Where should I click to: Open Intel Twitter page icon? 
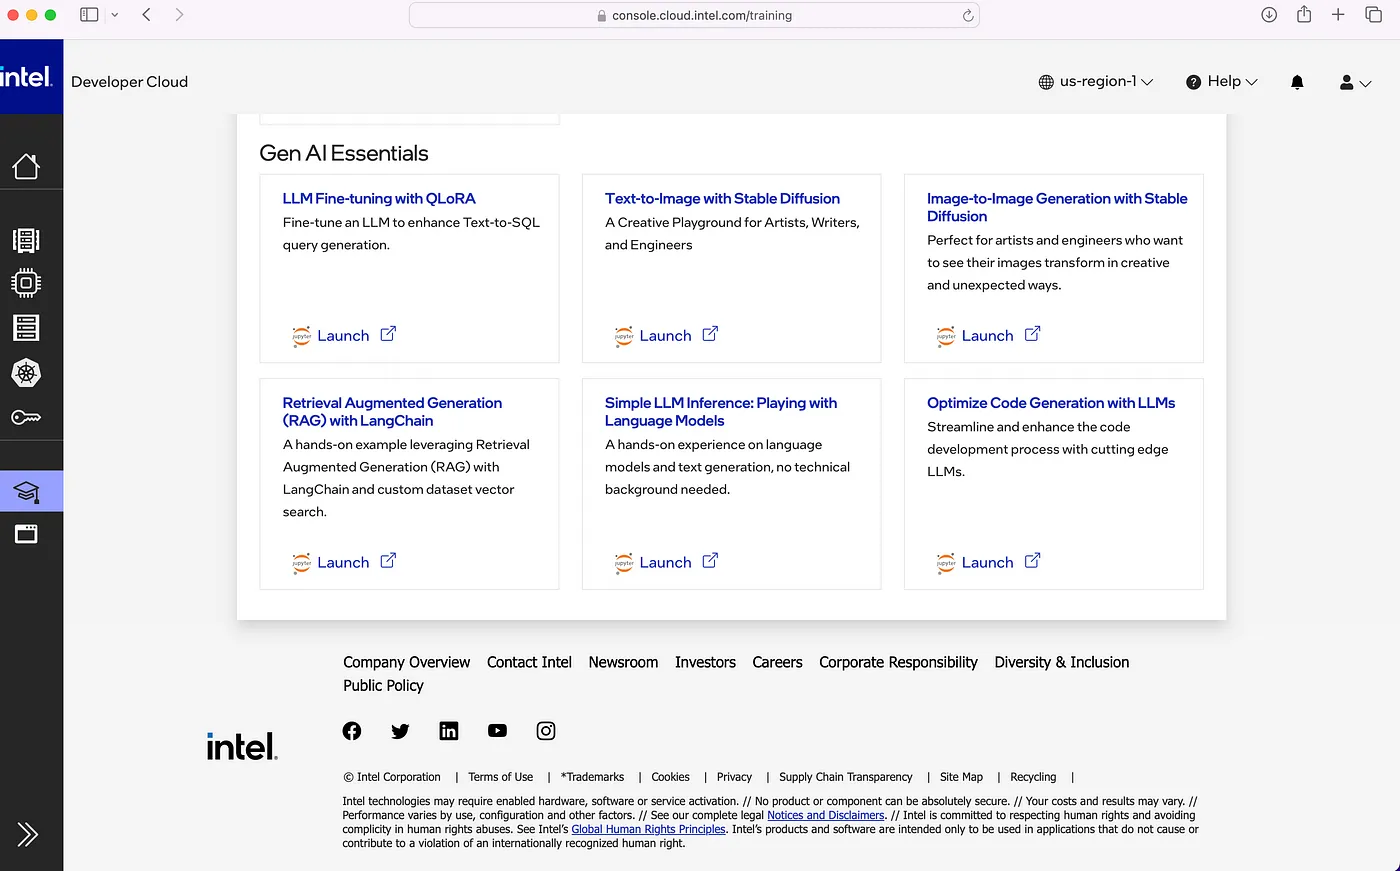(x=400, y=731)
